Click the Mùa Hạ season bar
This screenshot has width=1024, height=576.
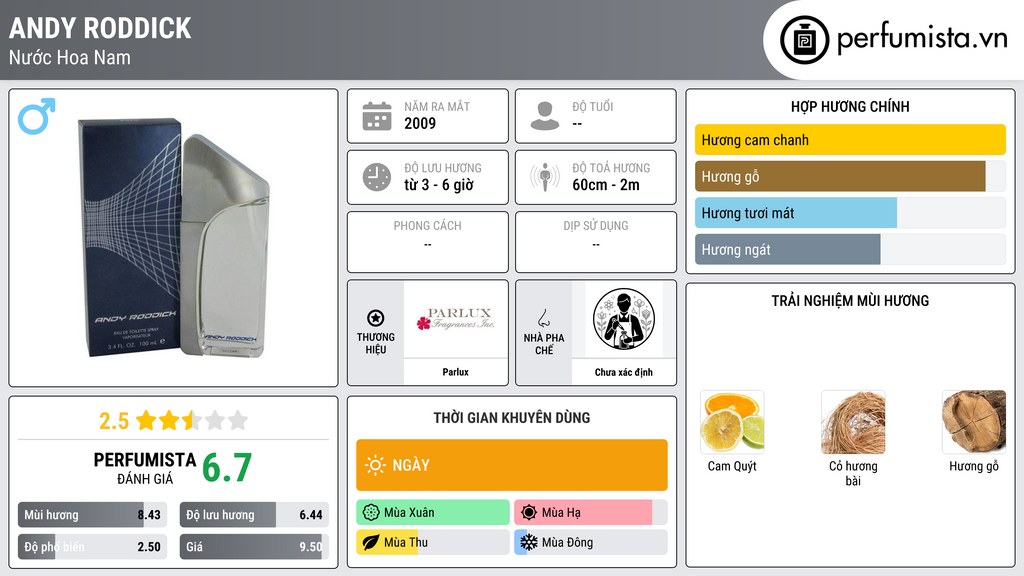tap(591, 513)
